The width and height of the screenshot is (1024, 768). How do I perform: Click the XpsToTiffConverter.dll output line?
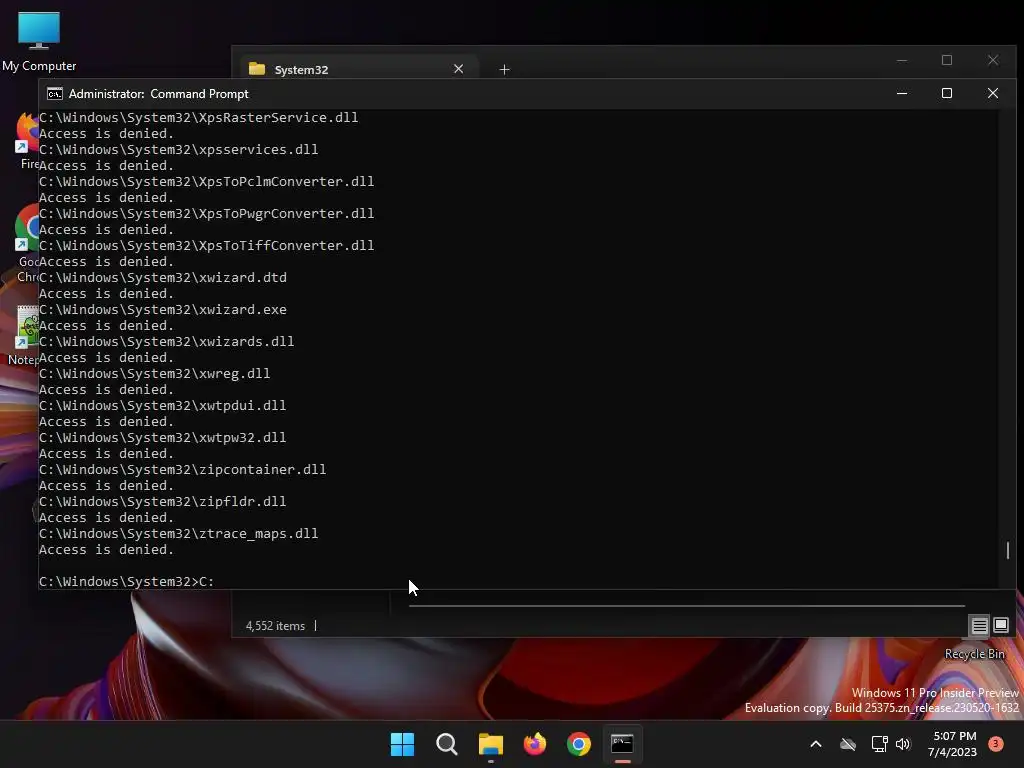(206, 246)
